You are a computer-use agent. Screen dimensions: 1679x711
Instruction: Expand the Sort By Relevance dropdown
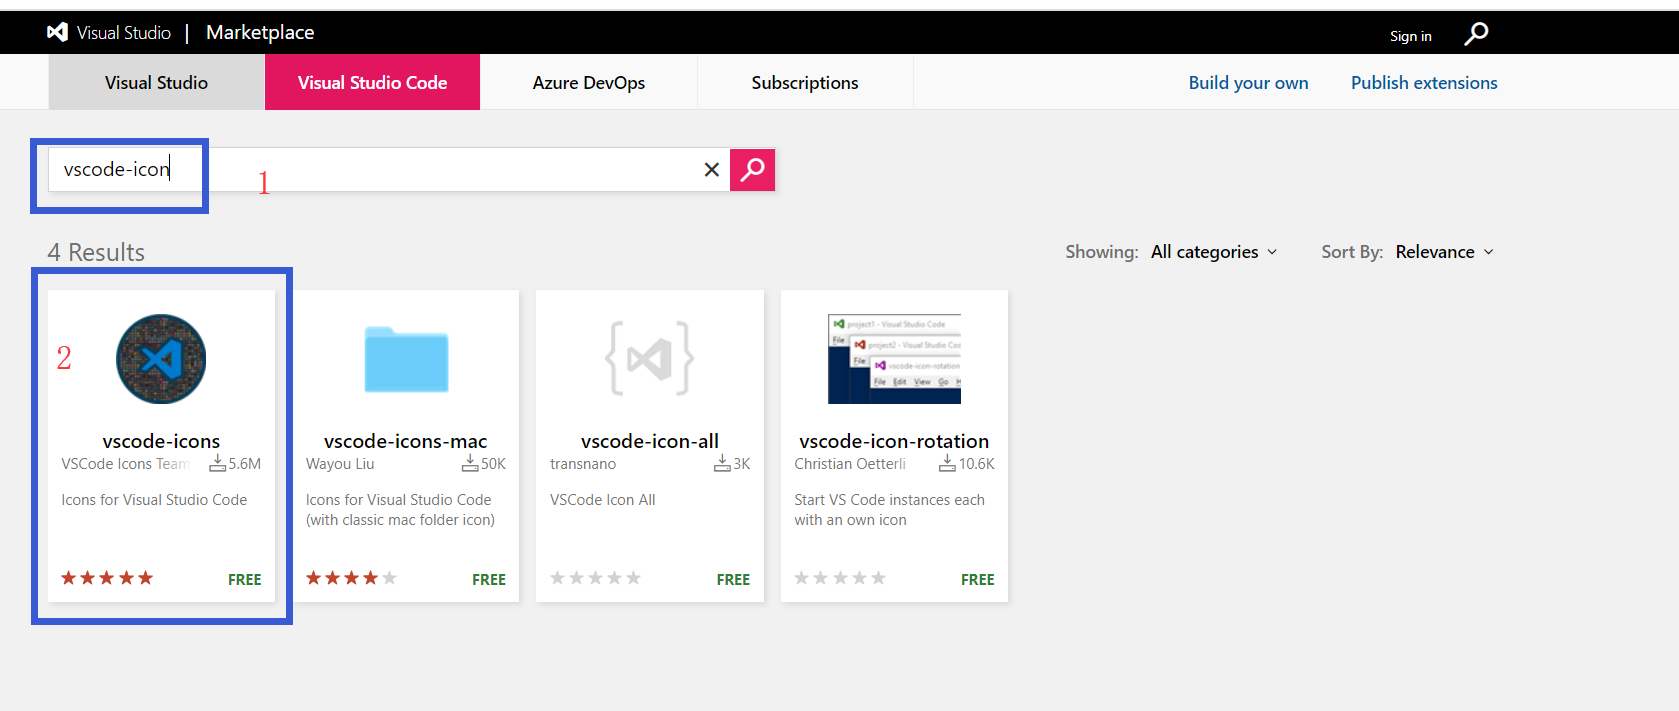[x=1445, y=252]
